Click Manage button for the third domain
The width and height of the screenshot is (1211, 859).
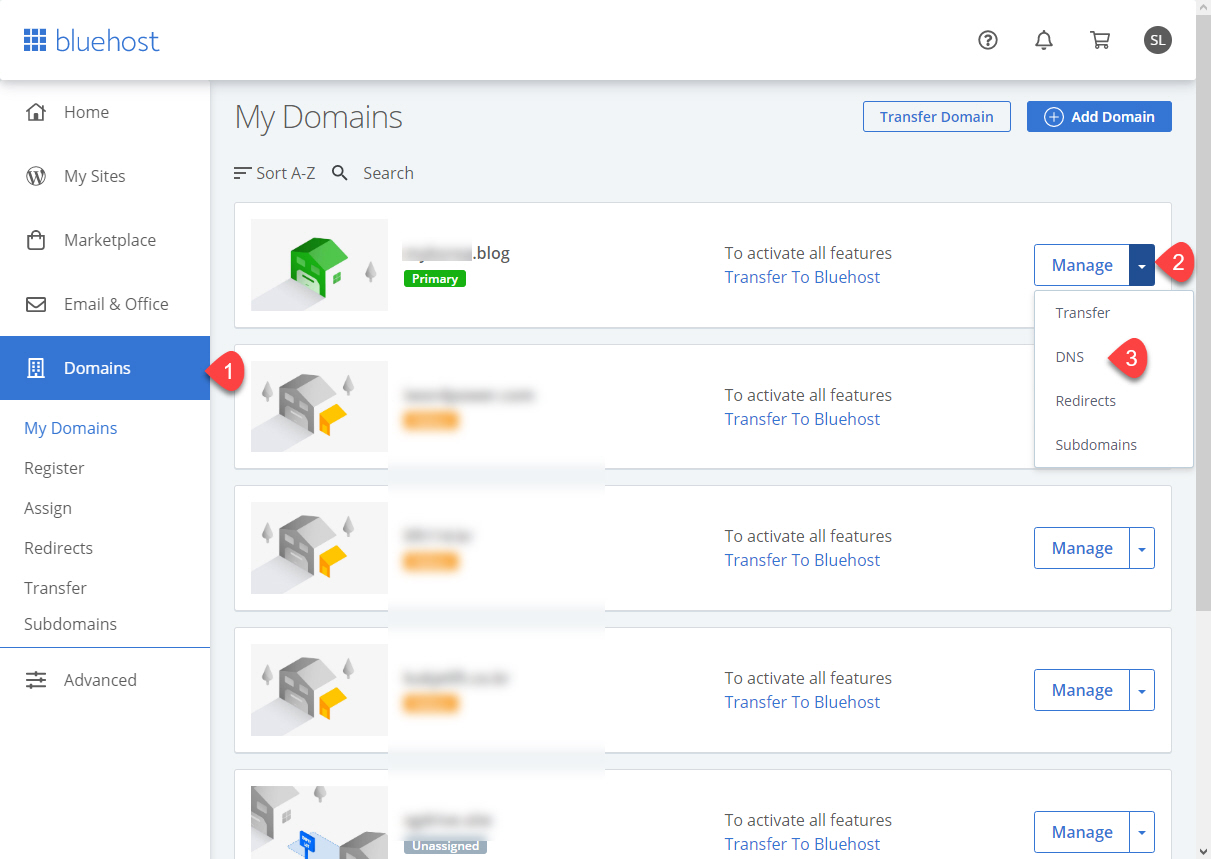pos(1082,548)
